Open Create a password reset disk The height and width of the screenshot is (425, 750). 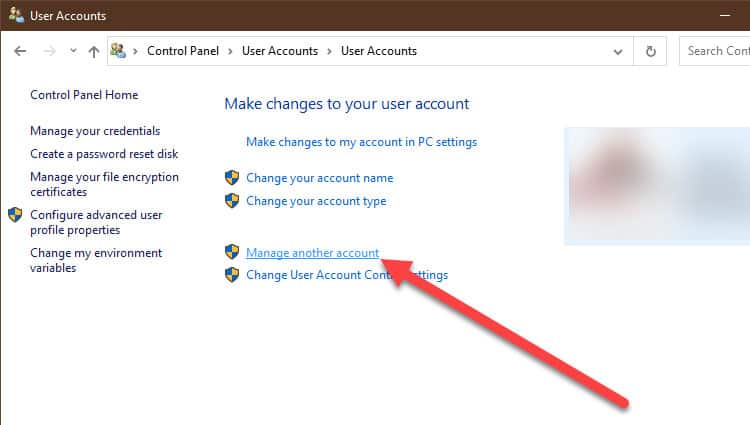click(104, 154)
